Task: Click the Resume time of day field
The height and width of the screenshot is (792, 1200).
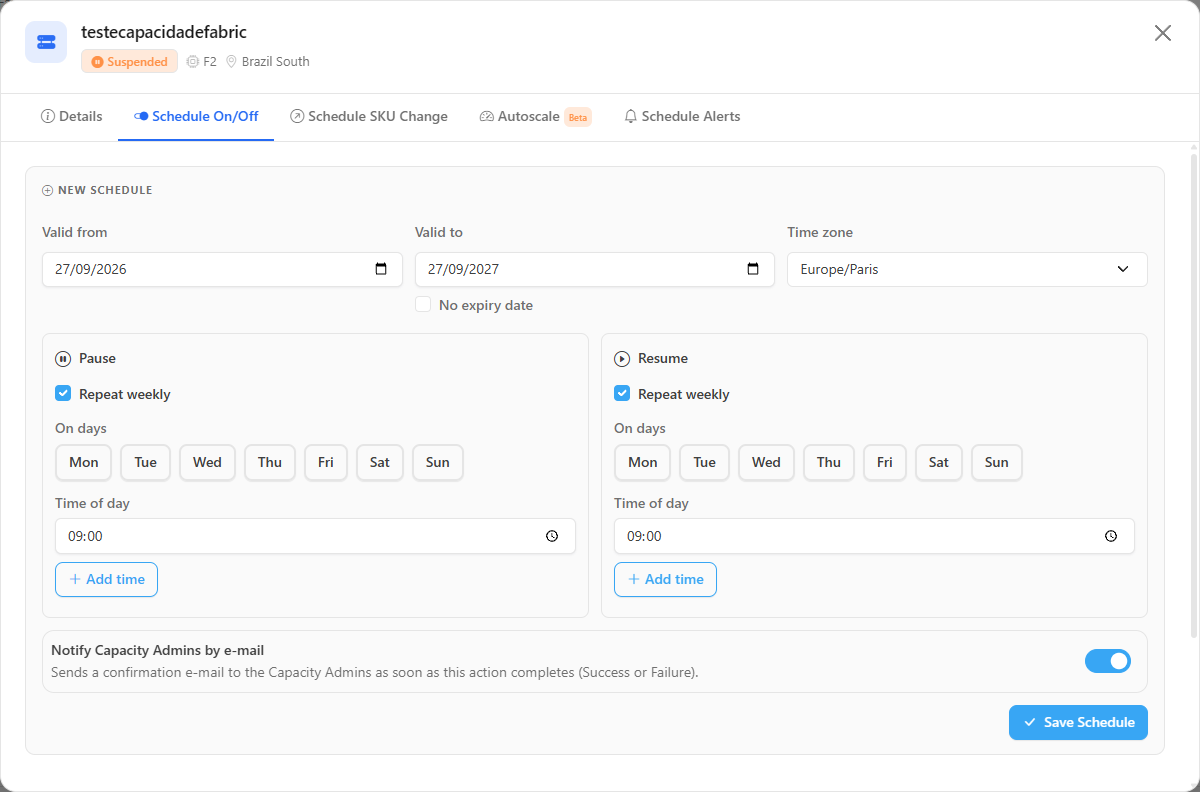Action: tap(874, 536)
